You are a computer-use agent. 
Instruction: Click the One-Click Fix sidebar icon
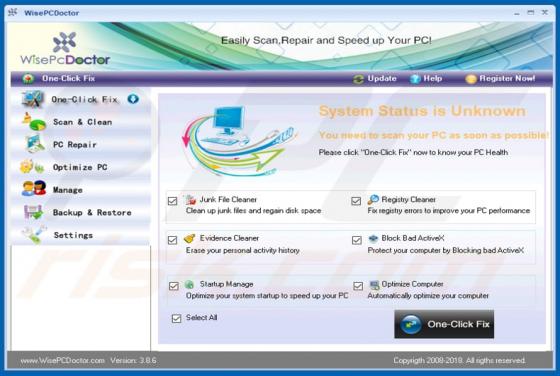(33, 99)
